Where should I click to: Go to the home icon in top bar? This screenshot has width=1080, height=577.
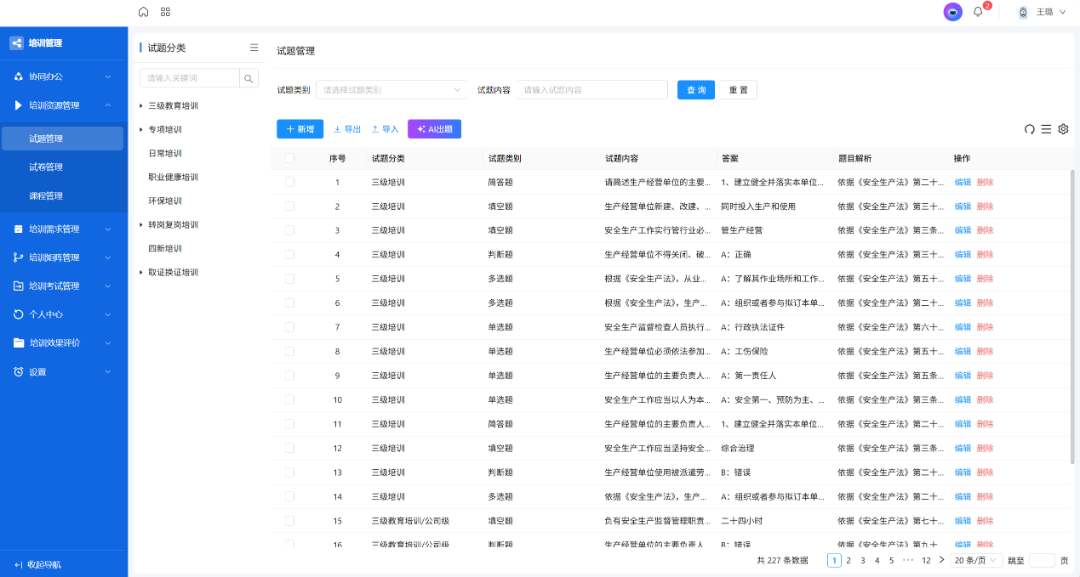(143, 12)
